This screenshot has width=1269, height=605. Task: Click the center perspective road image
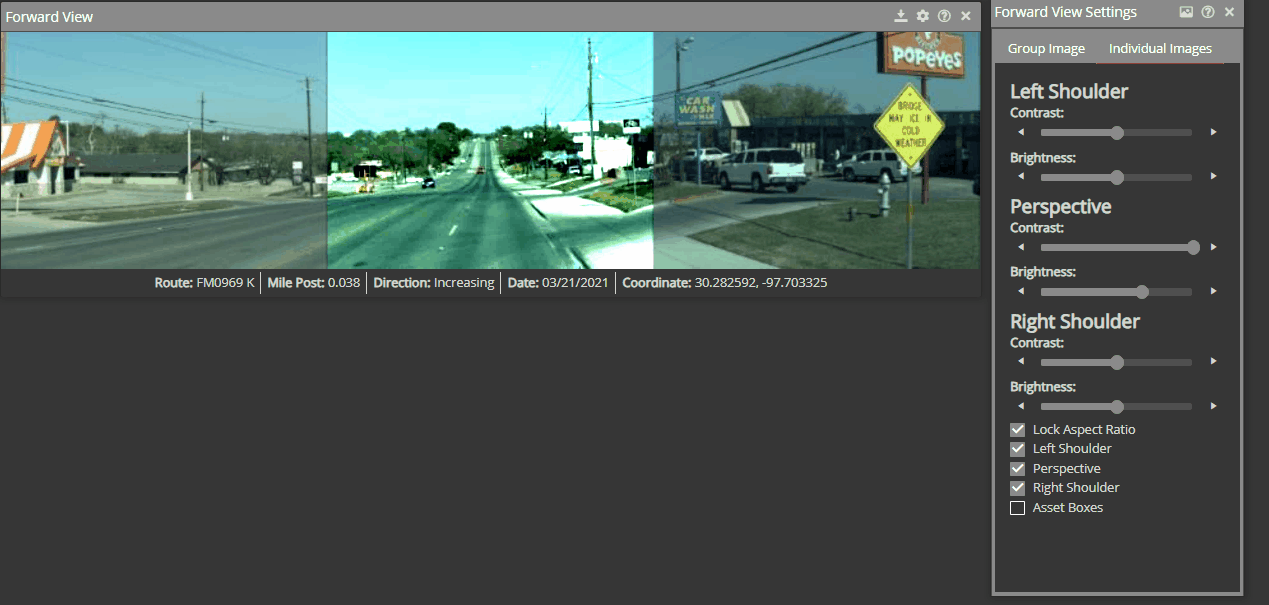tap(490, 150)
